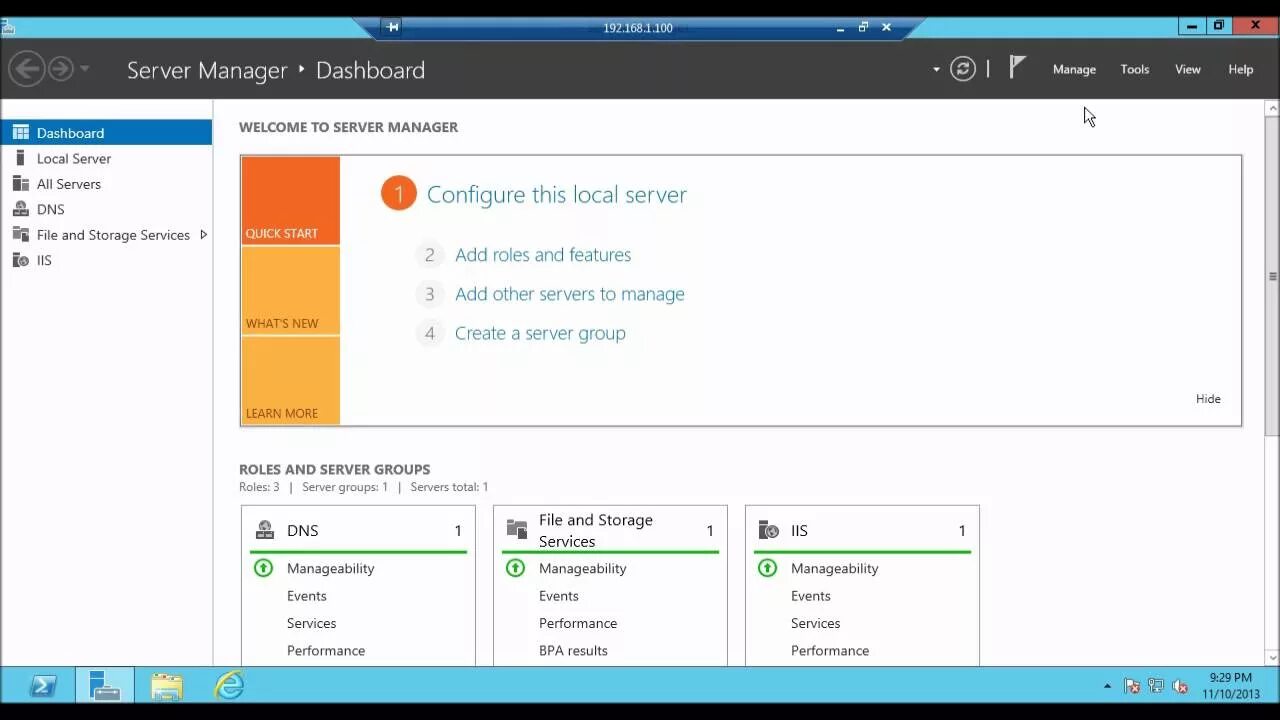Image resolution: width=1280 pixels, height=720 pixels.
Task: Click Manageability in the DNS tile
Action: (330, 568)
